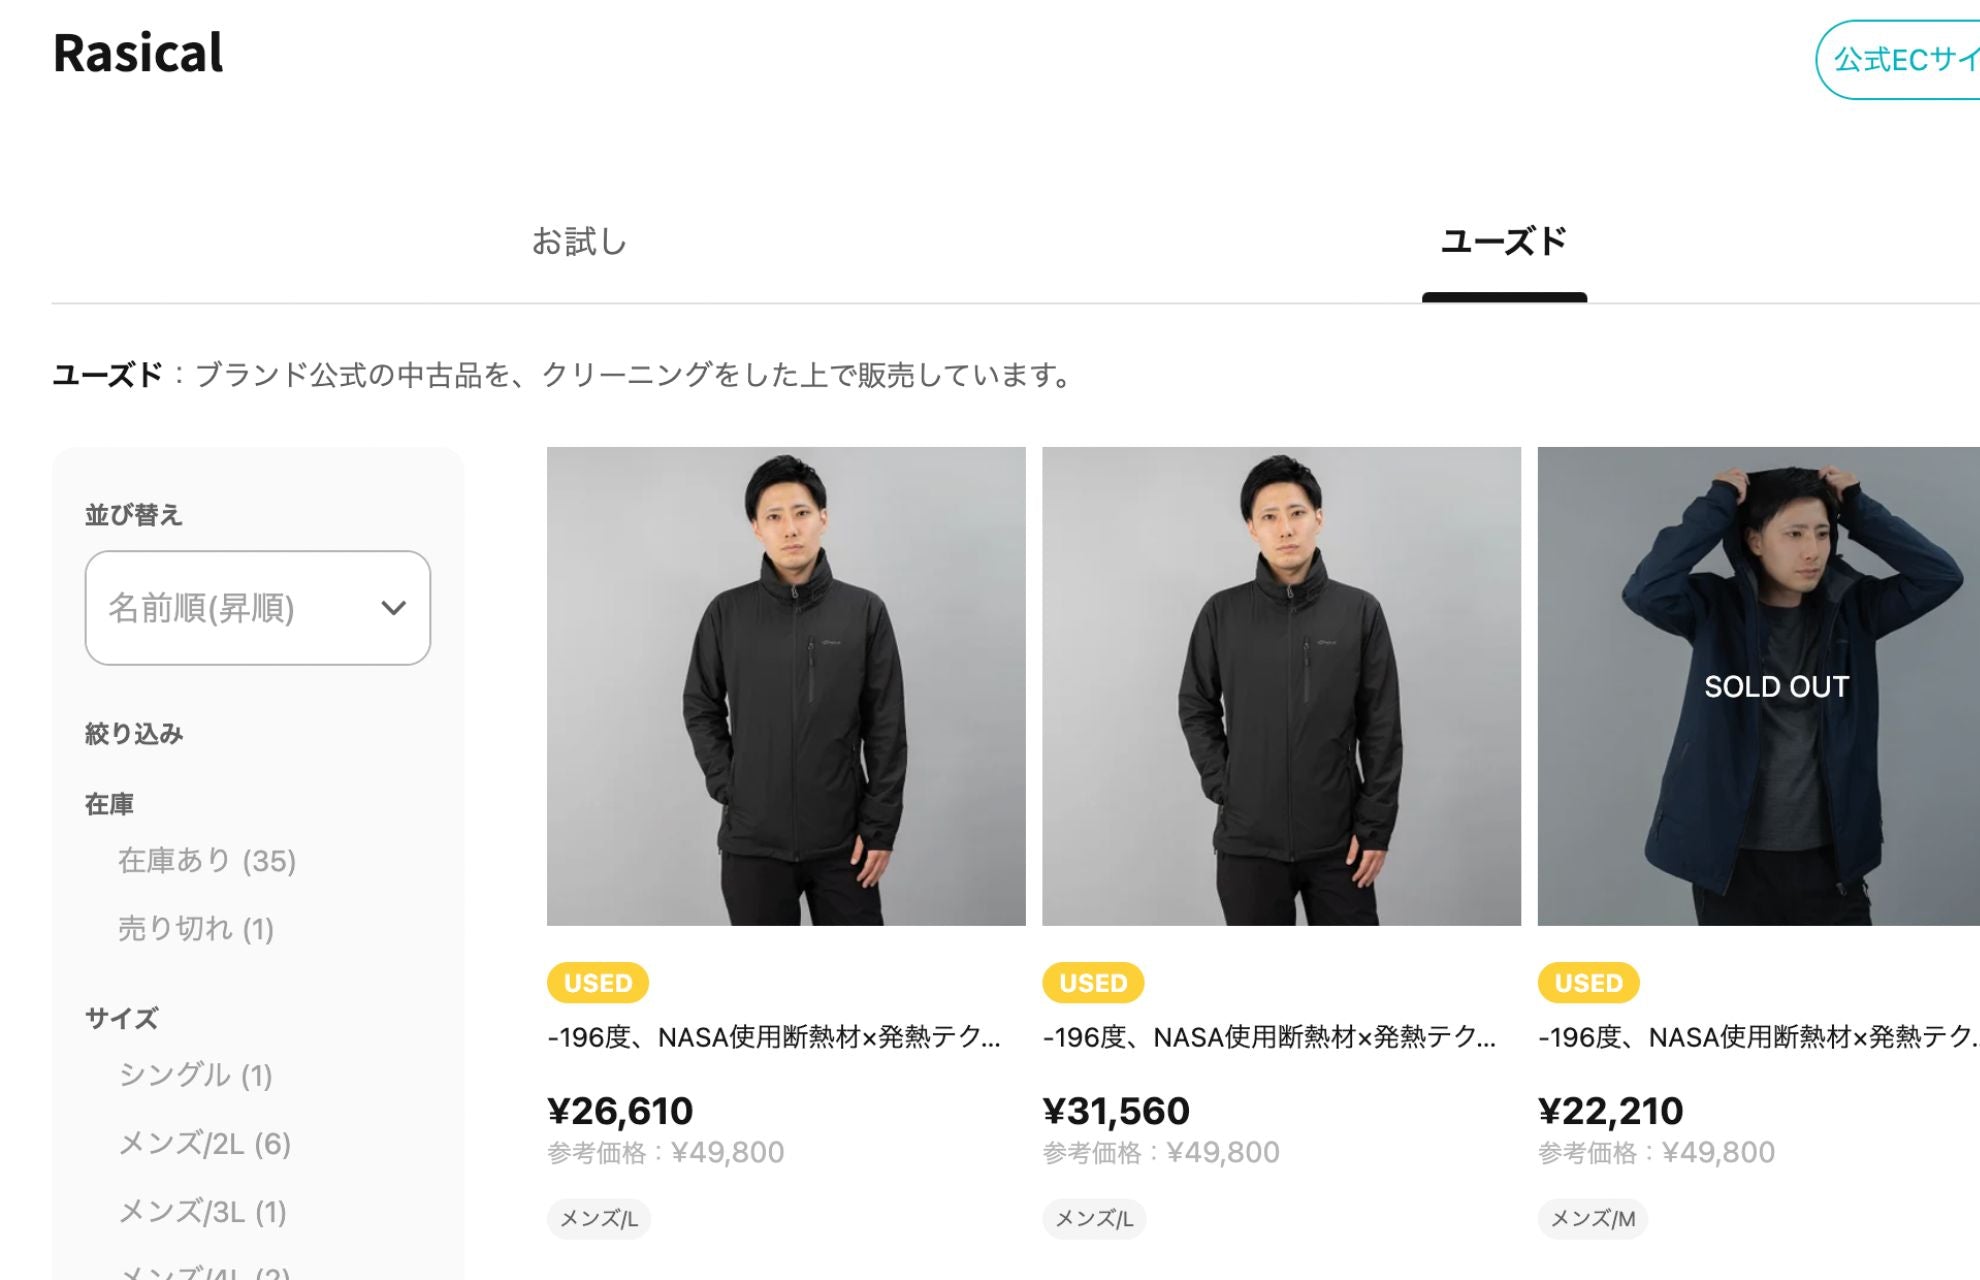The width and height of the screenshot is (1980, 1280).
Task: Click the sort dropdown chevron arrow
Action: coord(394,608)
